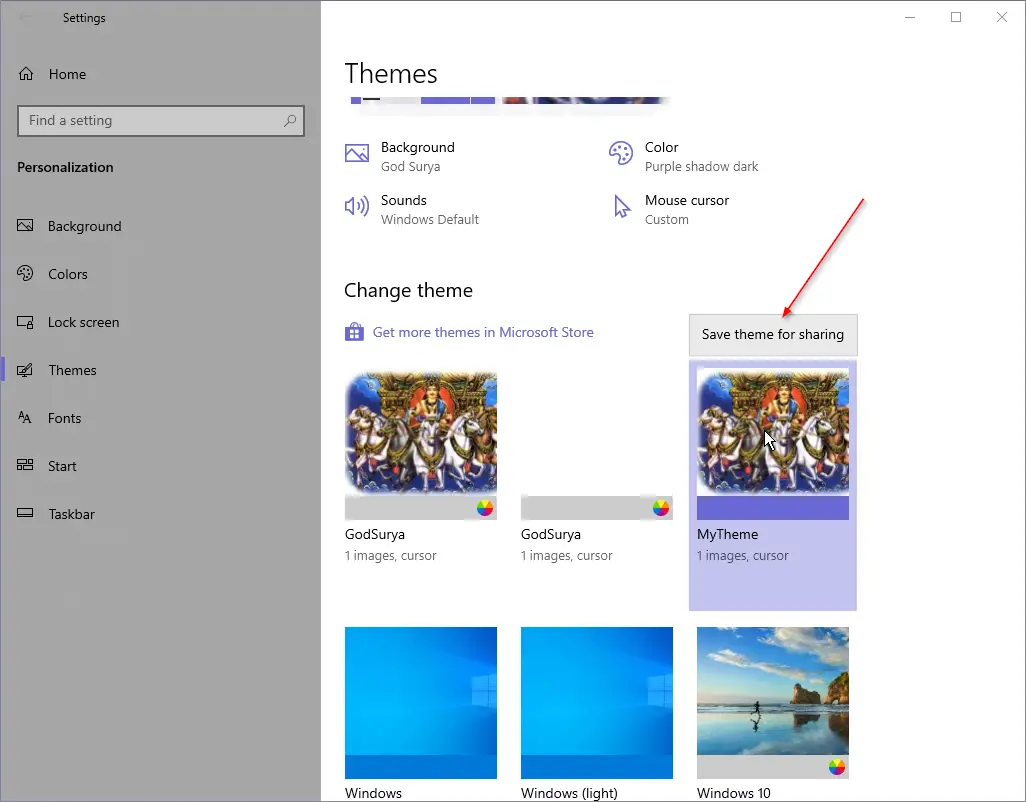
Task: Click the Start tiles icon in sidebar
Action: [25, 465]
